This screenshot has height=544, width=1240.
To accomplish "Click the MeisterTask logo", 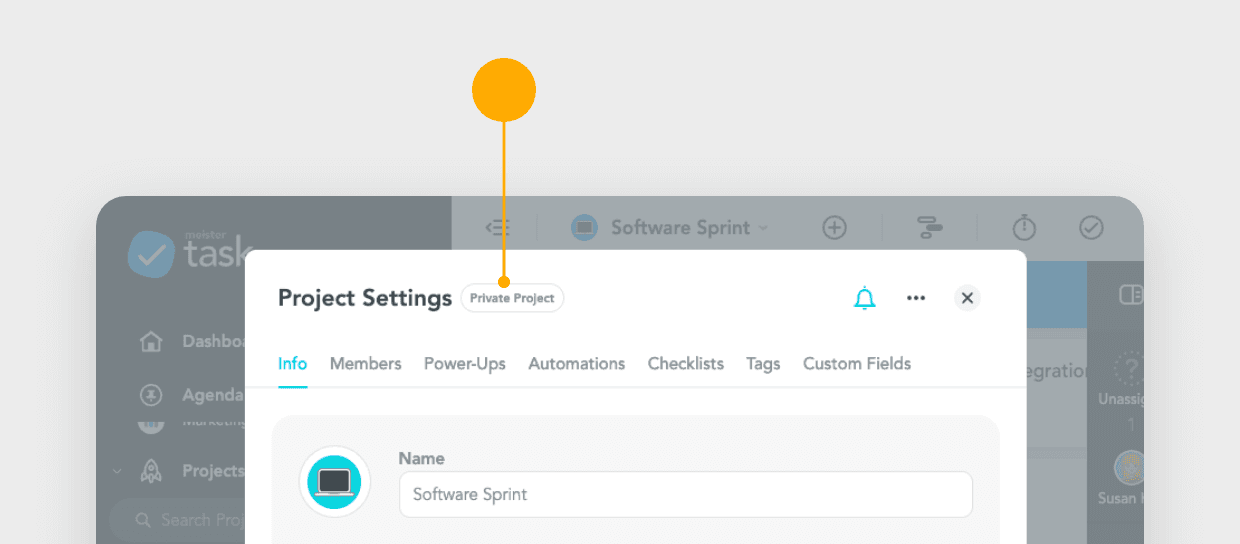I will coord(188,253).
